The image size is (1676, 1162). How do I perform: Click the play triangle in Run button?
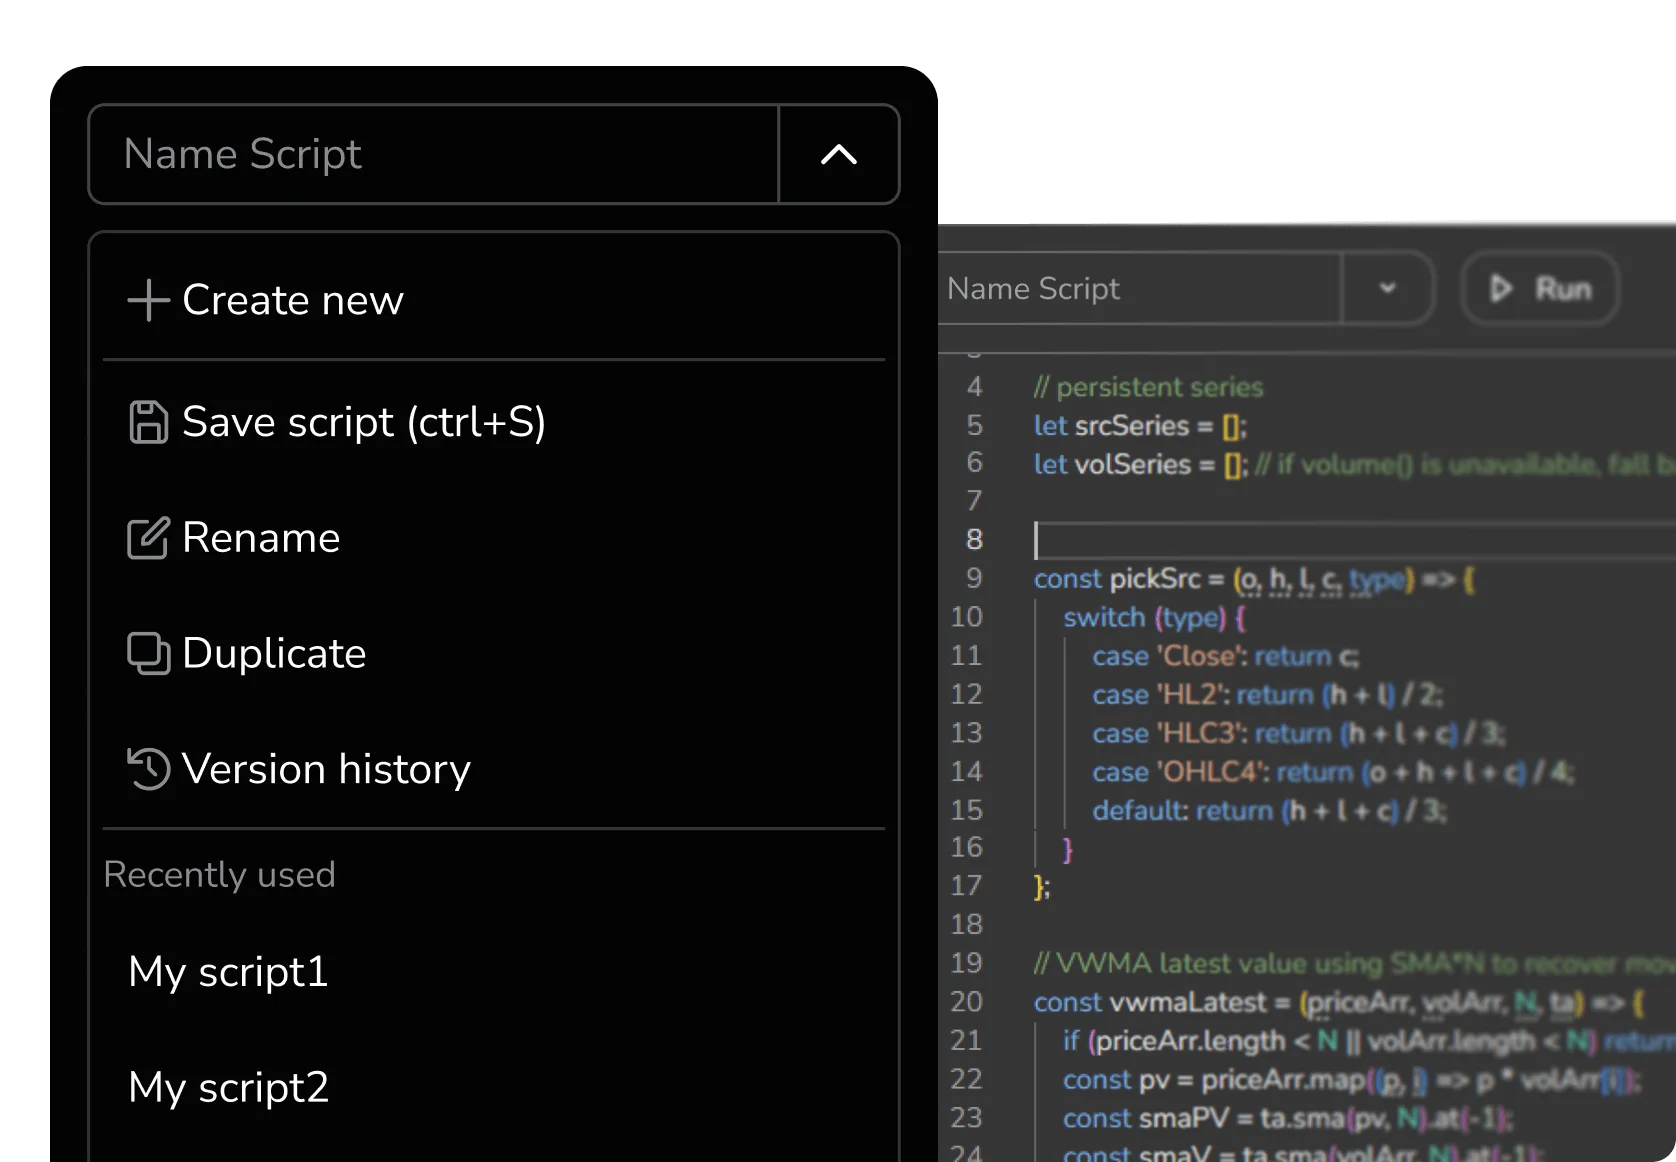coord(1500,289)
